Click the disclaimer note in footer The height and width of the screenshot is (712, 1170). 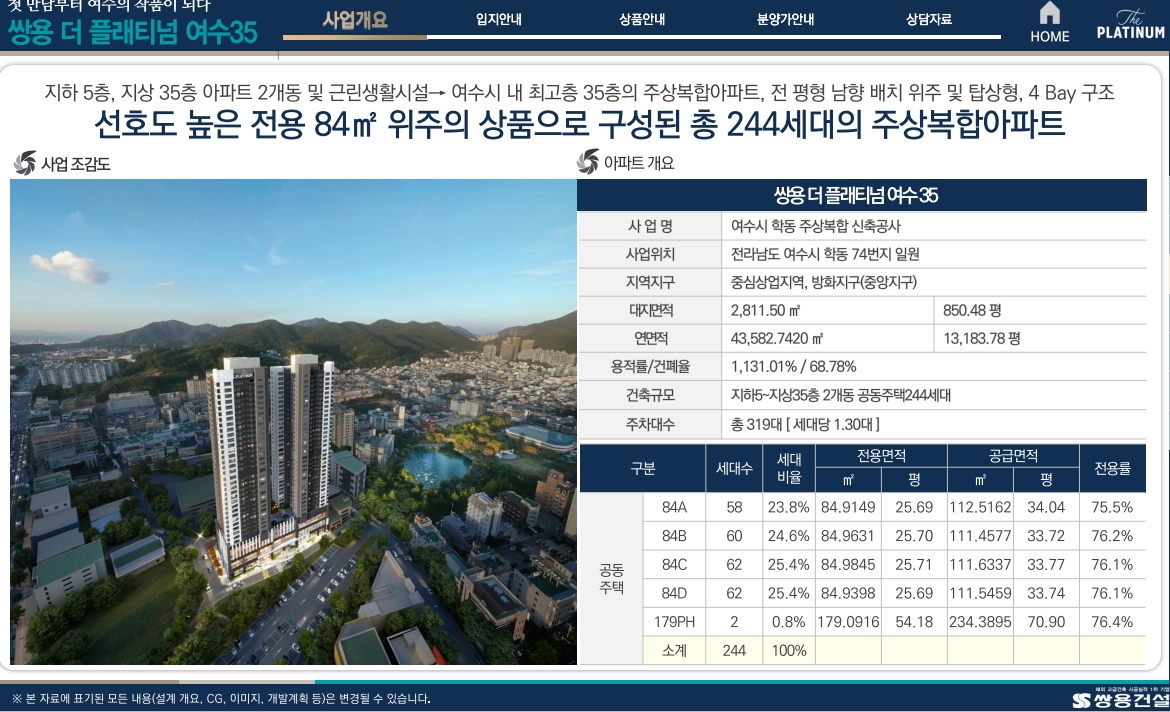(222, 699)
